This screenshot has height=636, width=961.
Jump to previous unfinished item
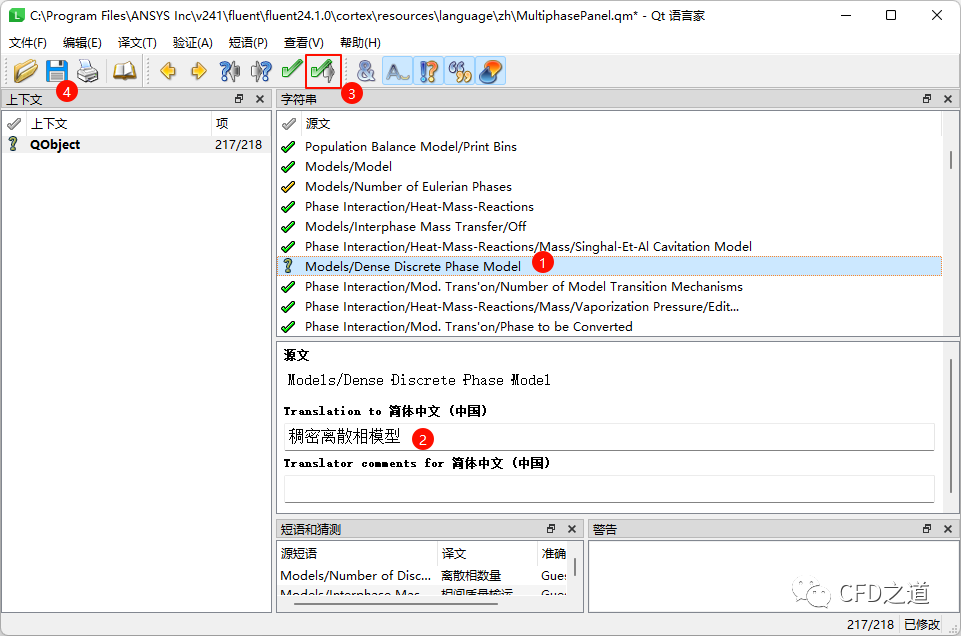point(230,71)
